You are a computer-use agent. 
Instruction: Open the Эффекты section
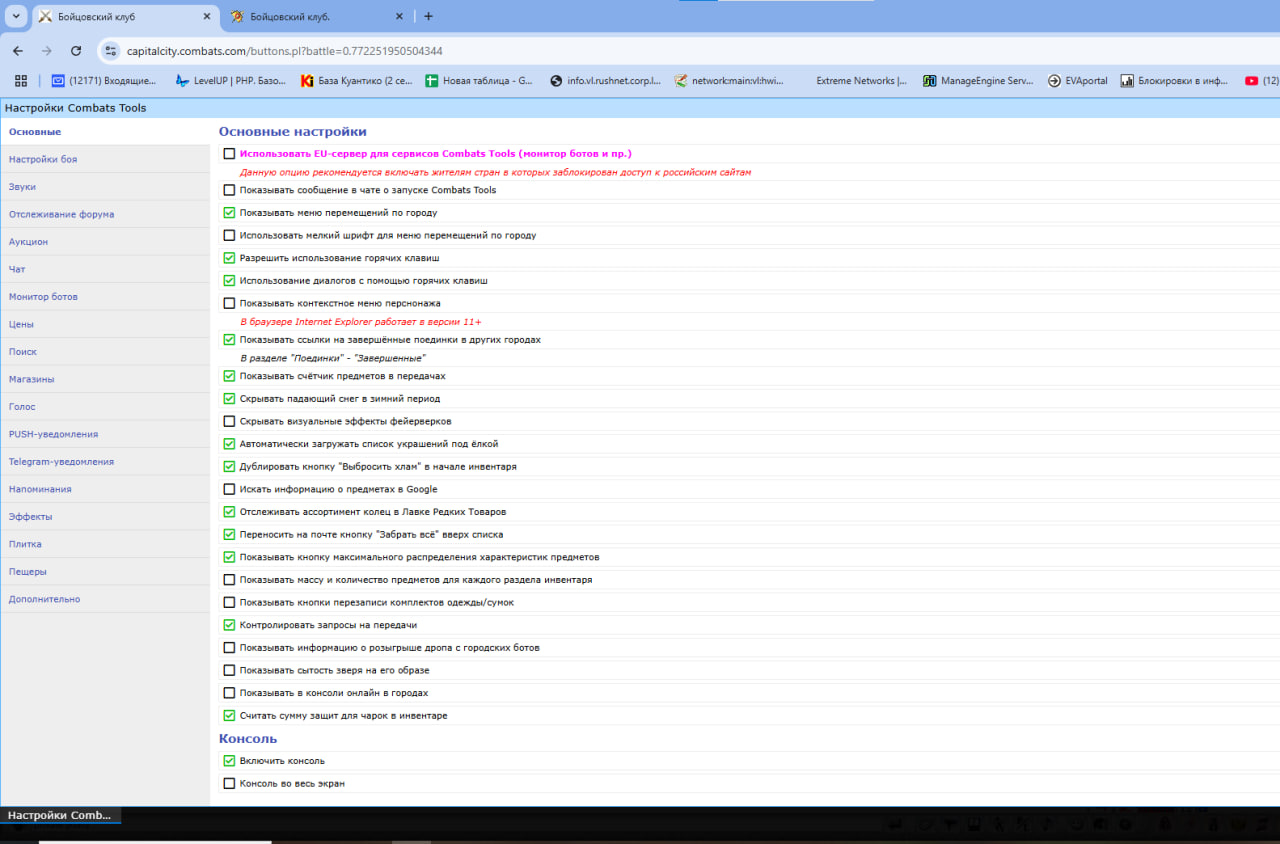[105, 517]
